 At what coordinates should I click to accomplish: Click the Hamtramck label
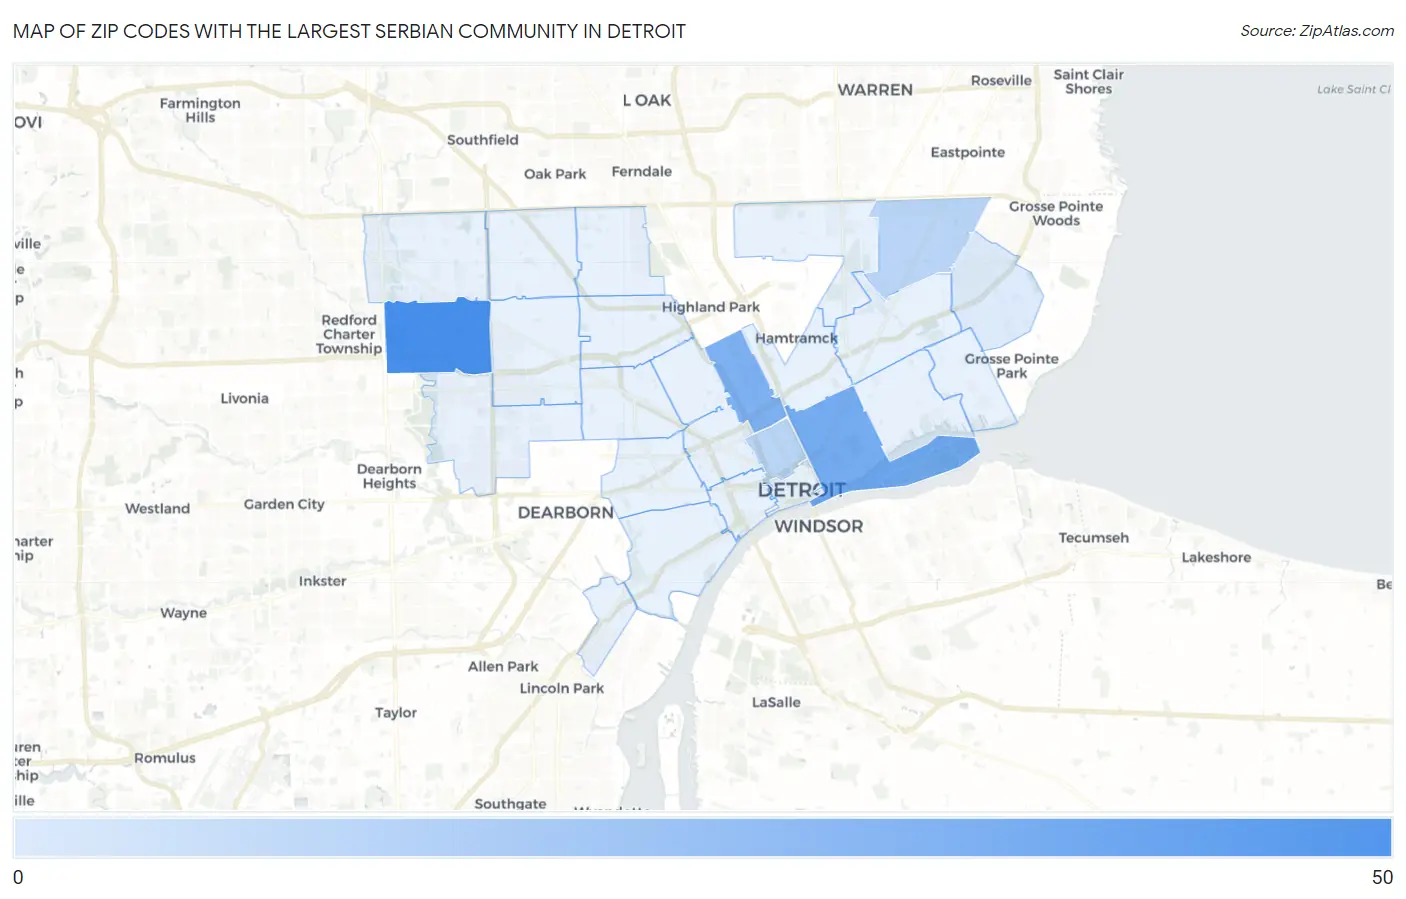pyautogui.click(x=796, y=338)
